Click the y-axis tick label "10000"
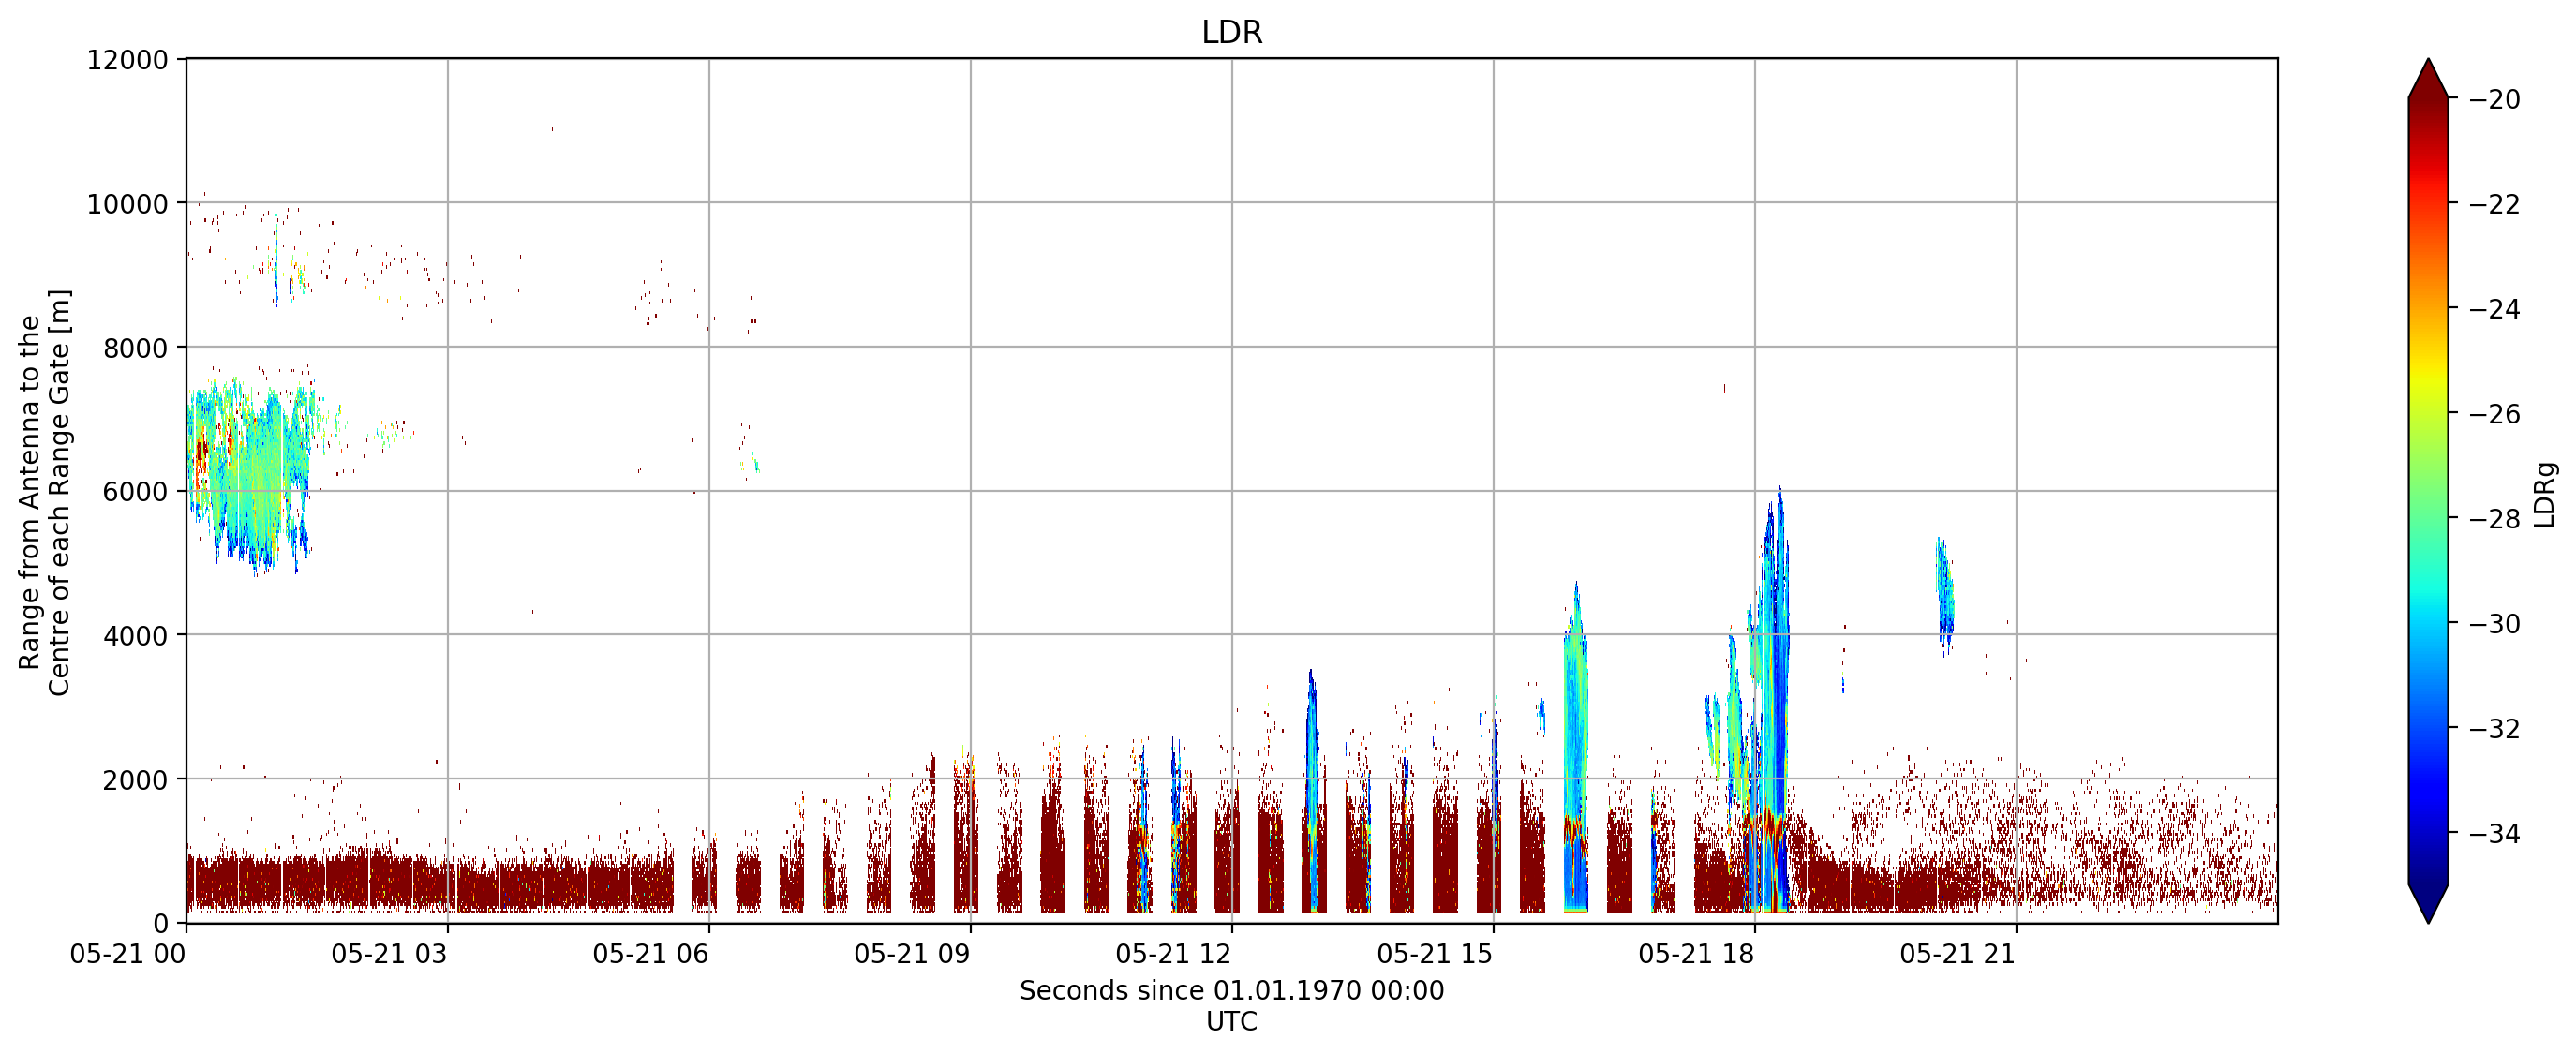The width and height of the screenshot is (2576, 1054). click(128, 204)
